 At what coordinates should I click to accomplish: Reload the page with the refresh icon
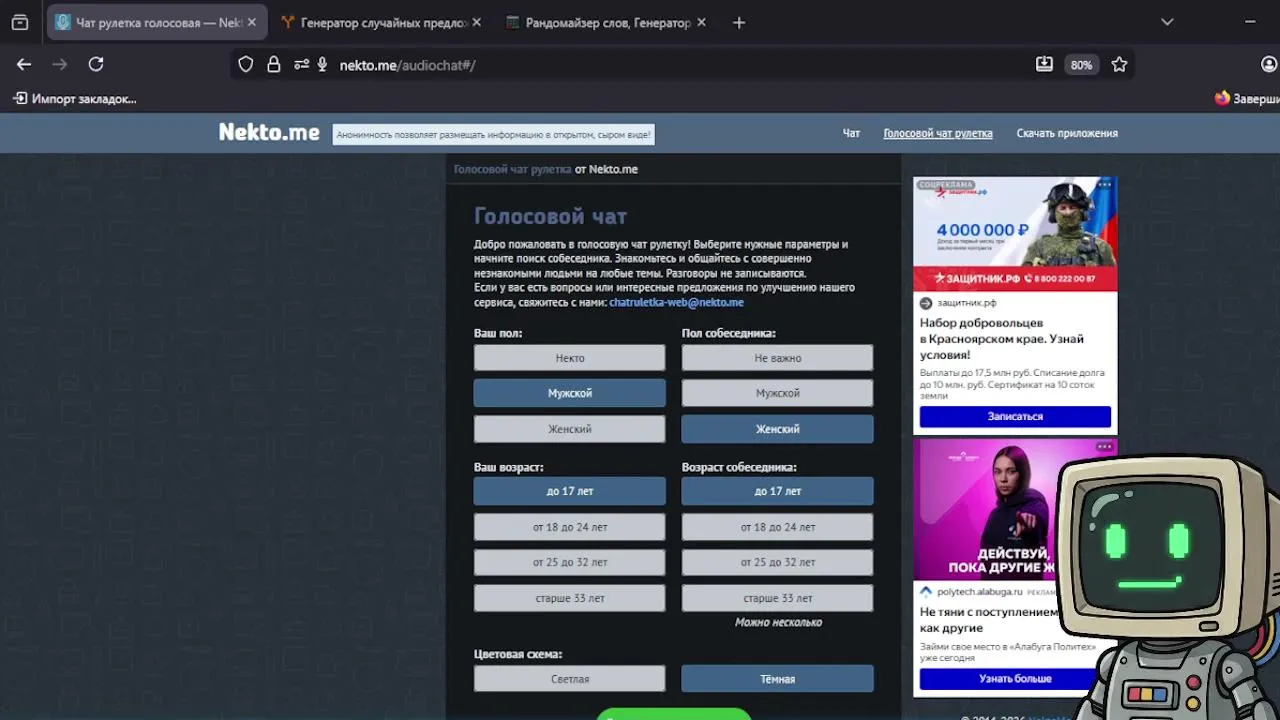click(96, 64)
